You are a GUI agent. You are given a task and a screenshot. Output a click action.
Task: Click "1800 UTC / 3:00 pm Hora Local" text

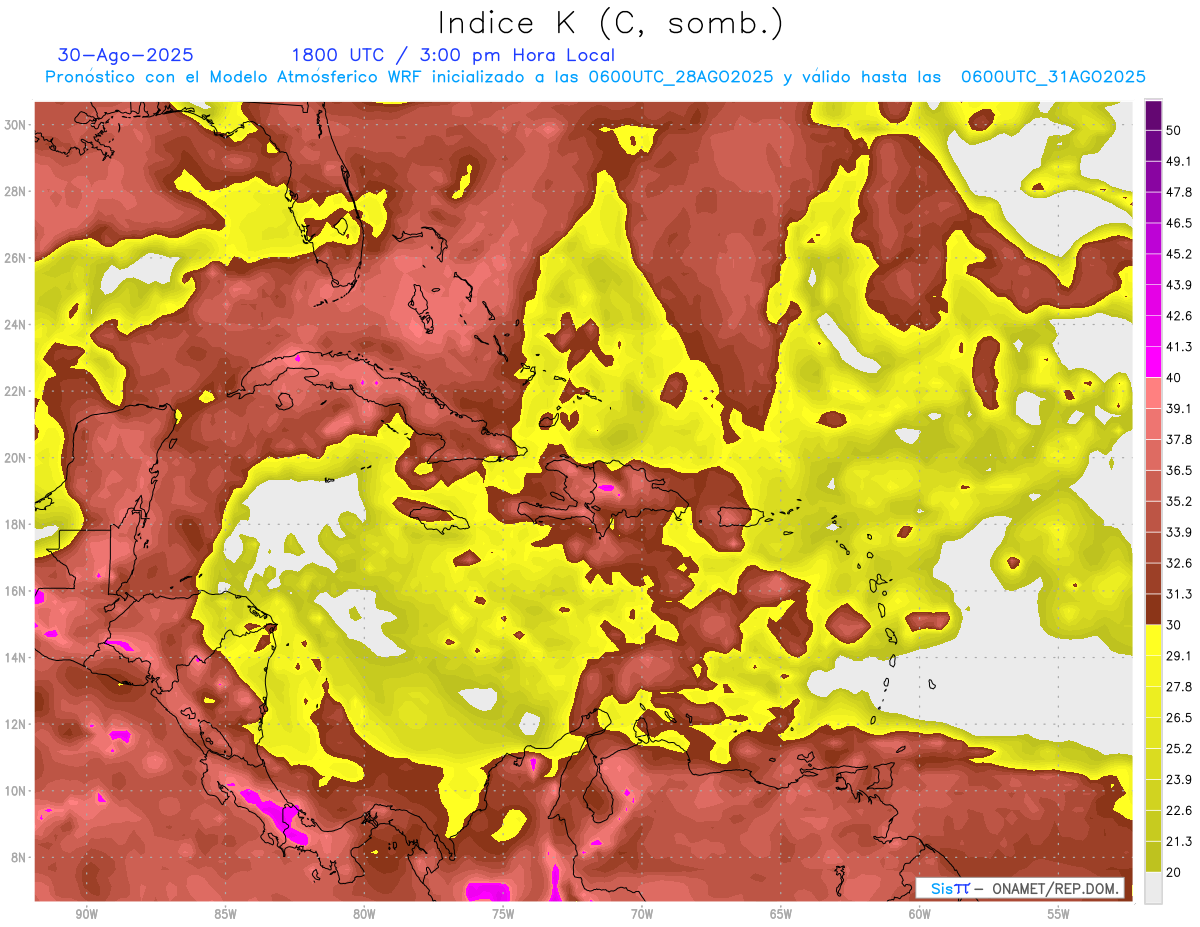pos(453,55)
